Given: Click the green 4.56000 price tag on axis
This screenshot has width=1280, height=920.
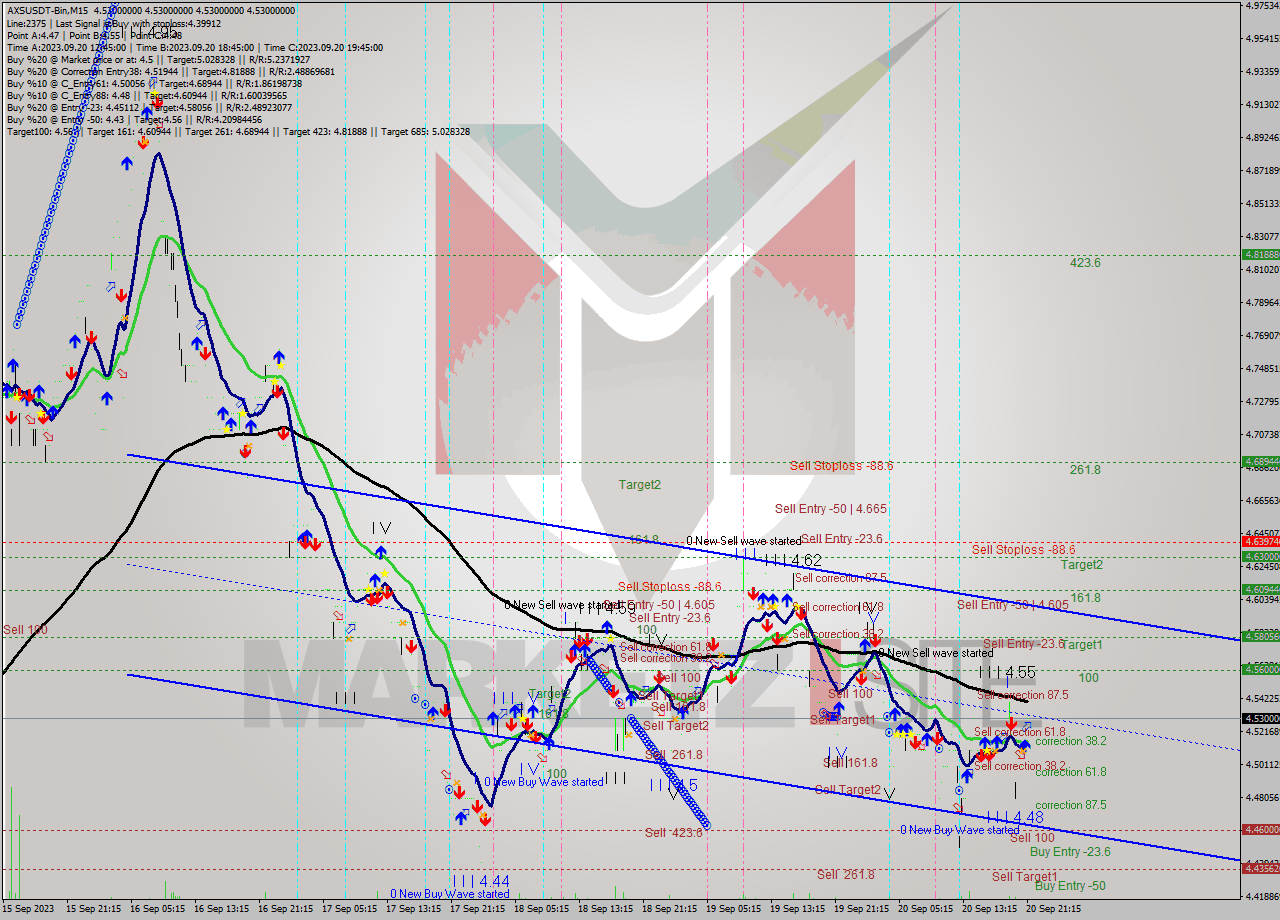Looking at the screenshot, I should [1261, 669].
